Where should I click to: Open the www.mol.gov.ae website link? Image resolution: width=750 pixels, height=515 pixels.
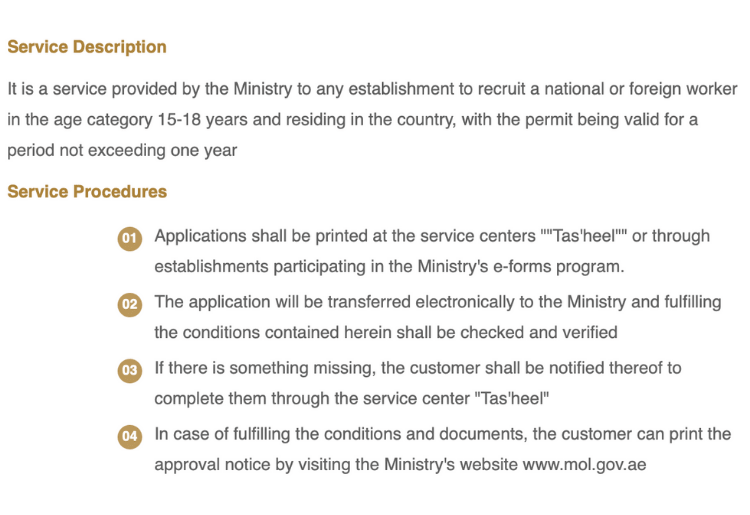coord(584,465)
